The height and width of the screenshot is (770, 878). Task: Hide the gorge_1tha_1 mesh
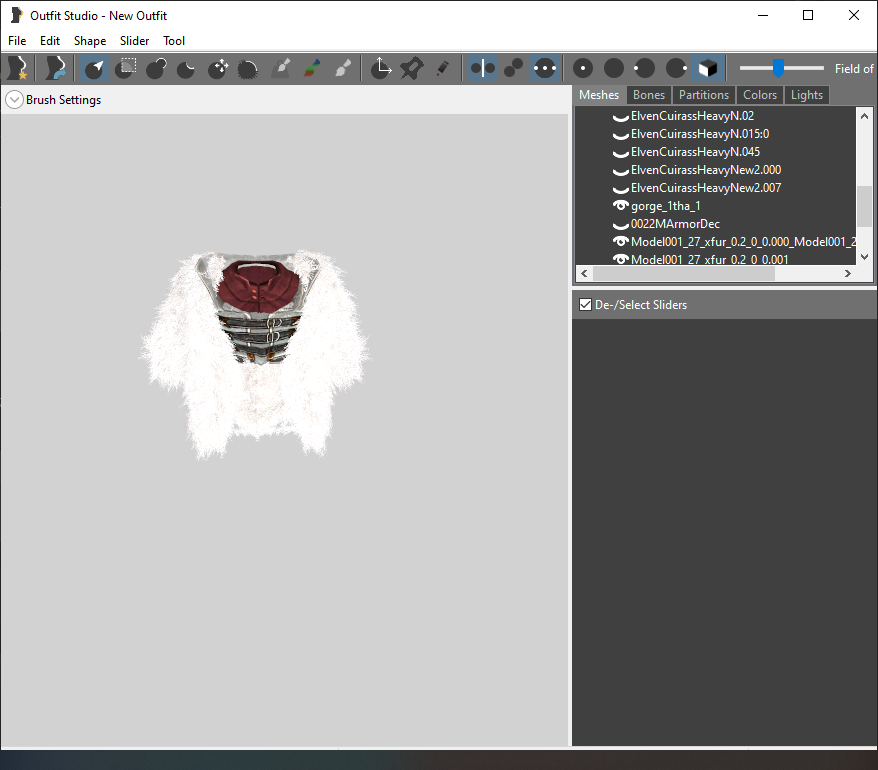(620, 206)
